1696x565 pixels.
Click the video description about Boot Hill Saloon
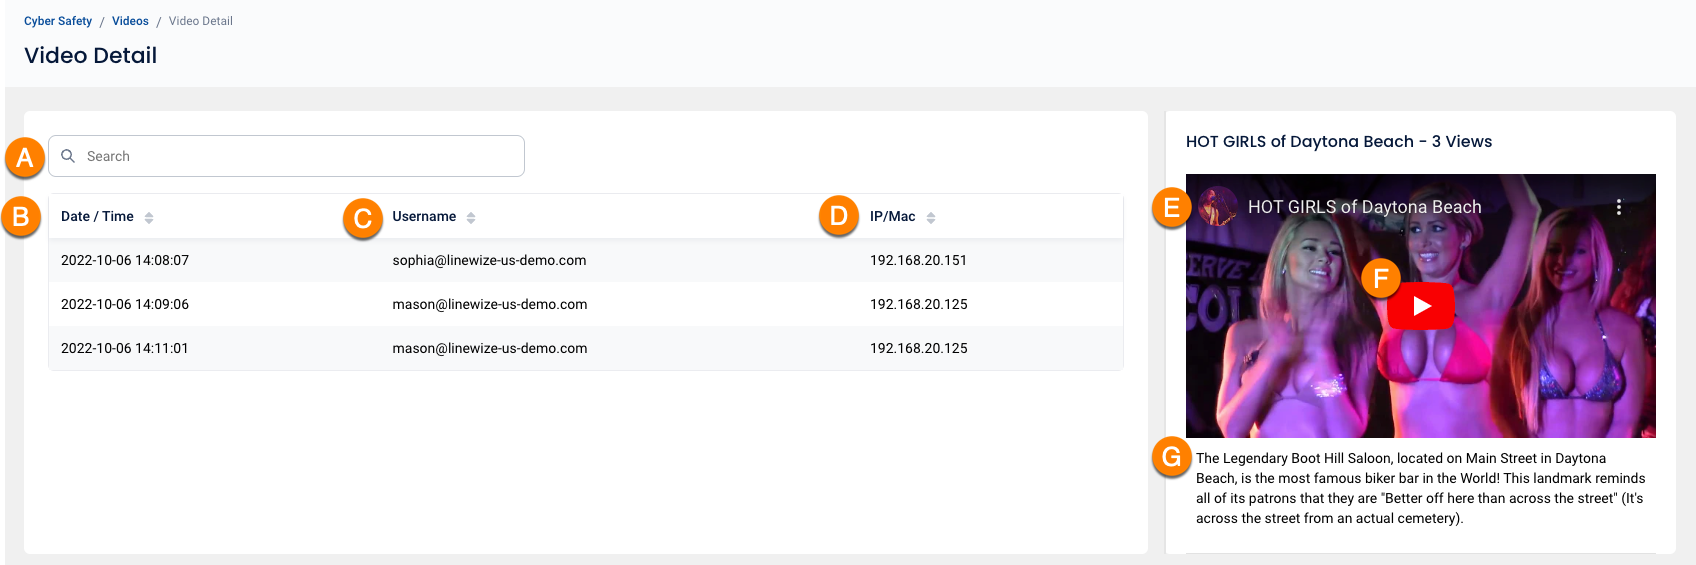click(x=1420, y=488)
